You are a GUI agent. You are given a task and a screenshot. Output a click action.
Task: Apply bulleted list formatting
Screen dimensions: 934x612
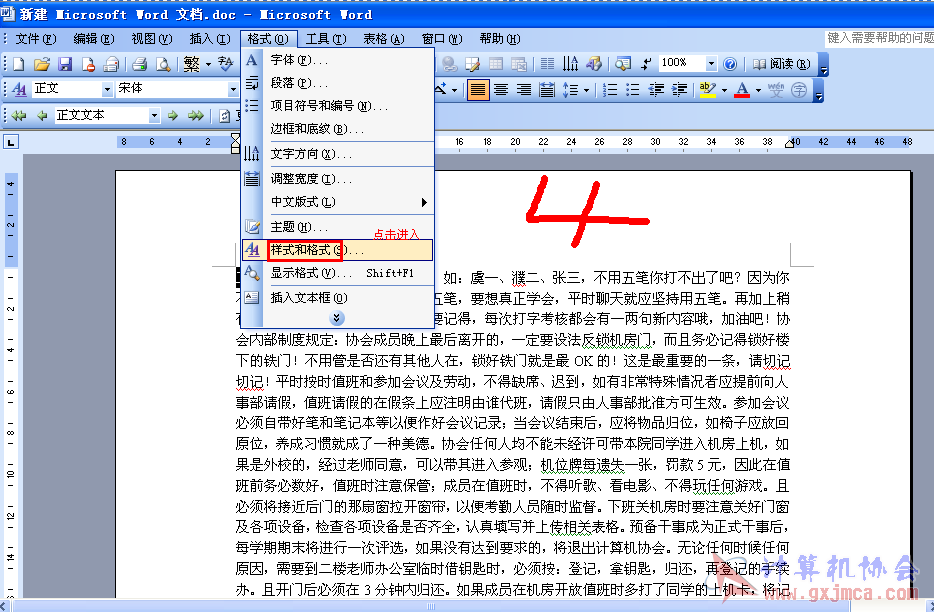(633, 90)
